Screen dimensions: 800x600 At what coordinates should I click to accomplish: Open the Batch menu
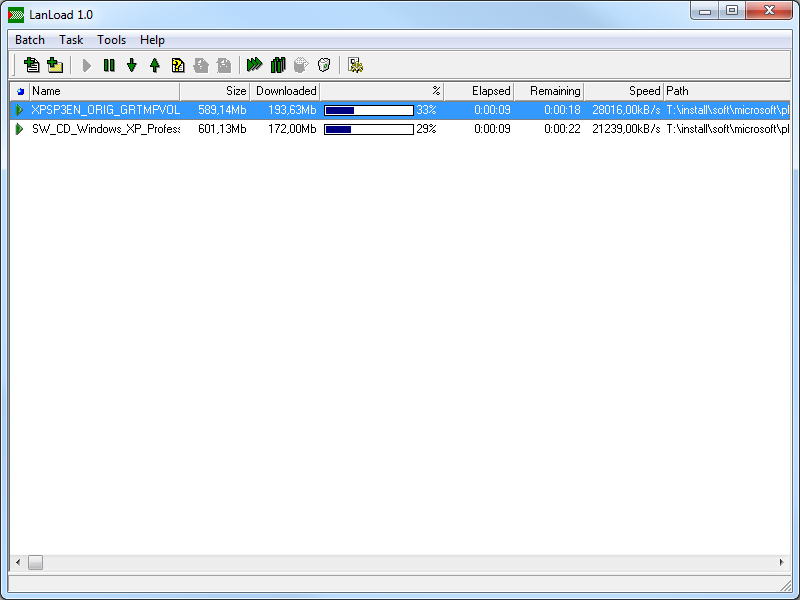coord(30,40)
